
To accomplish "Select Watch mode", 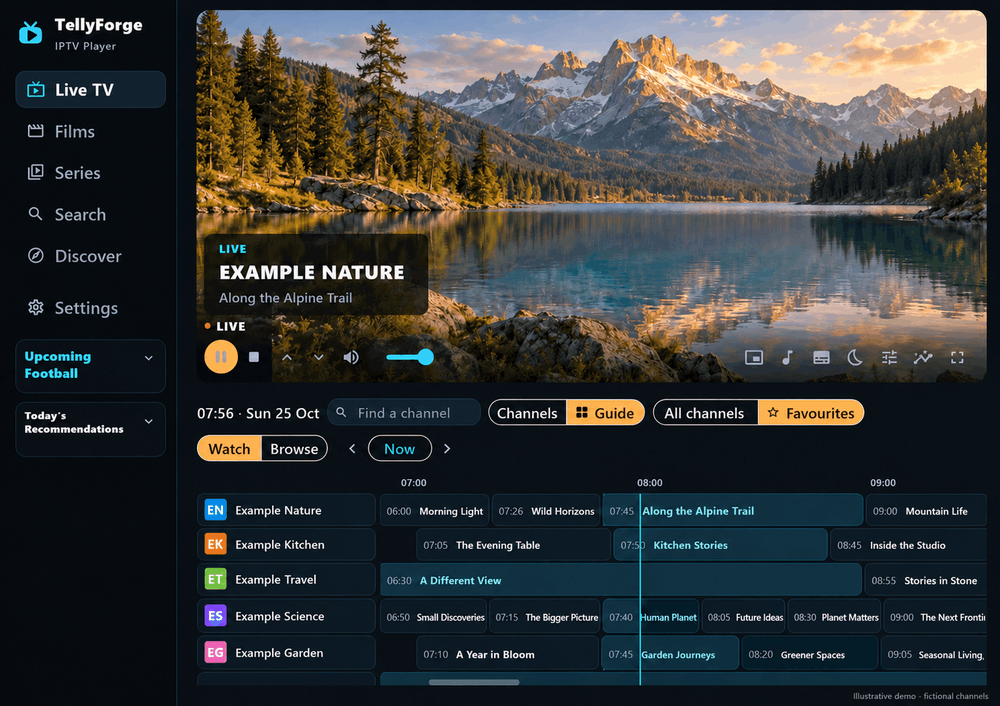I will coord(230,448).
